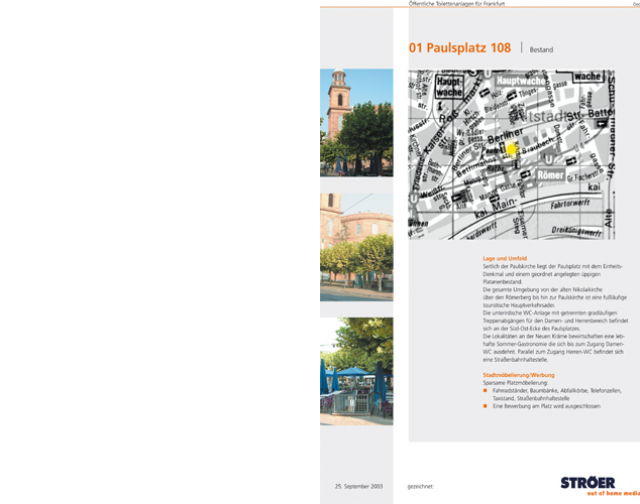Select the Römer label on the map
The height and width of the screenshot is (504, 640).
tap(552, 173)
